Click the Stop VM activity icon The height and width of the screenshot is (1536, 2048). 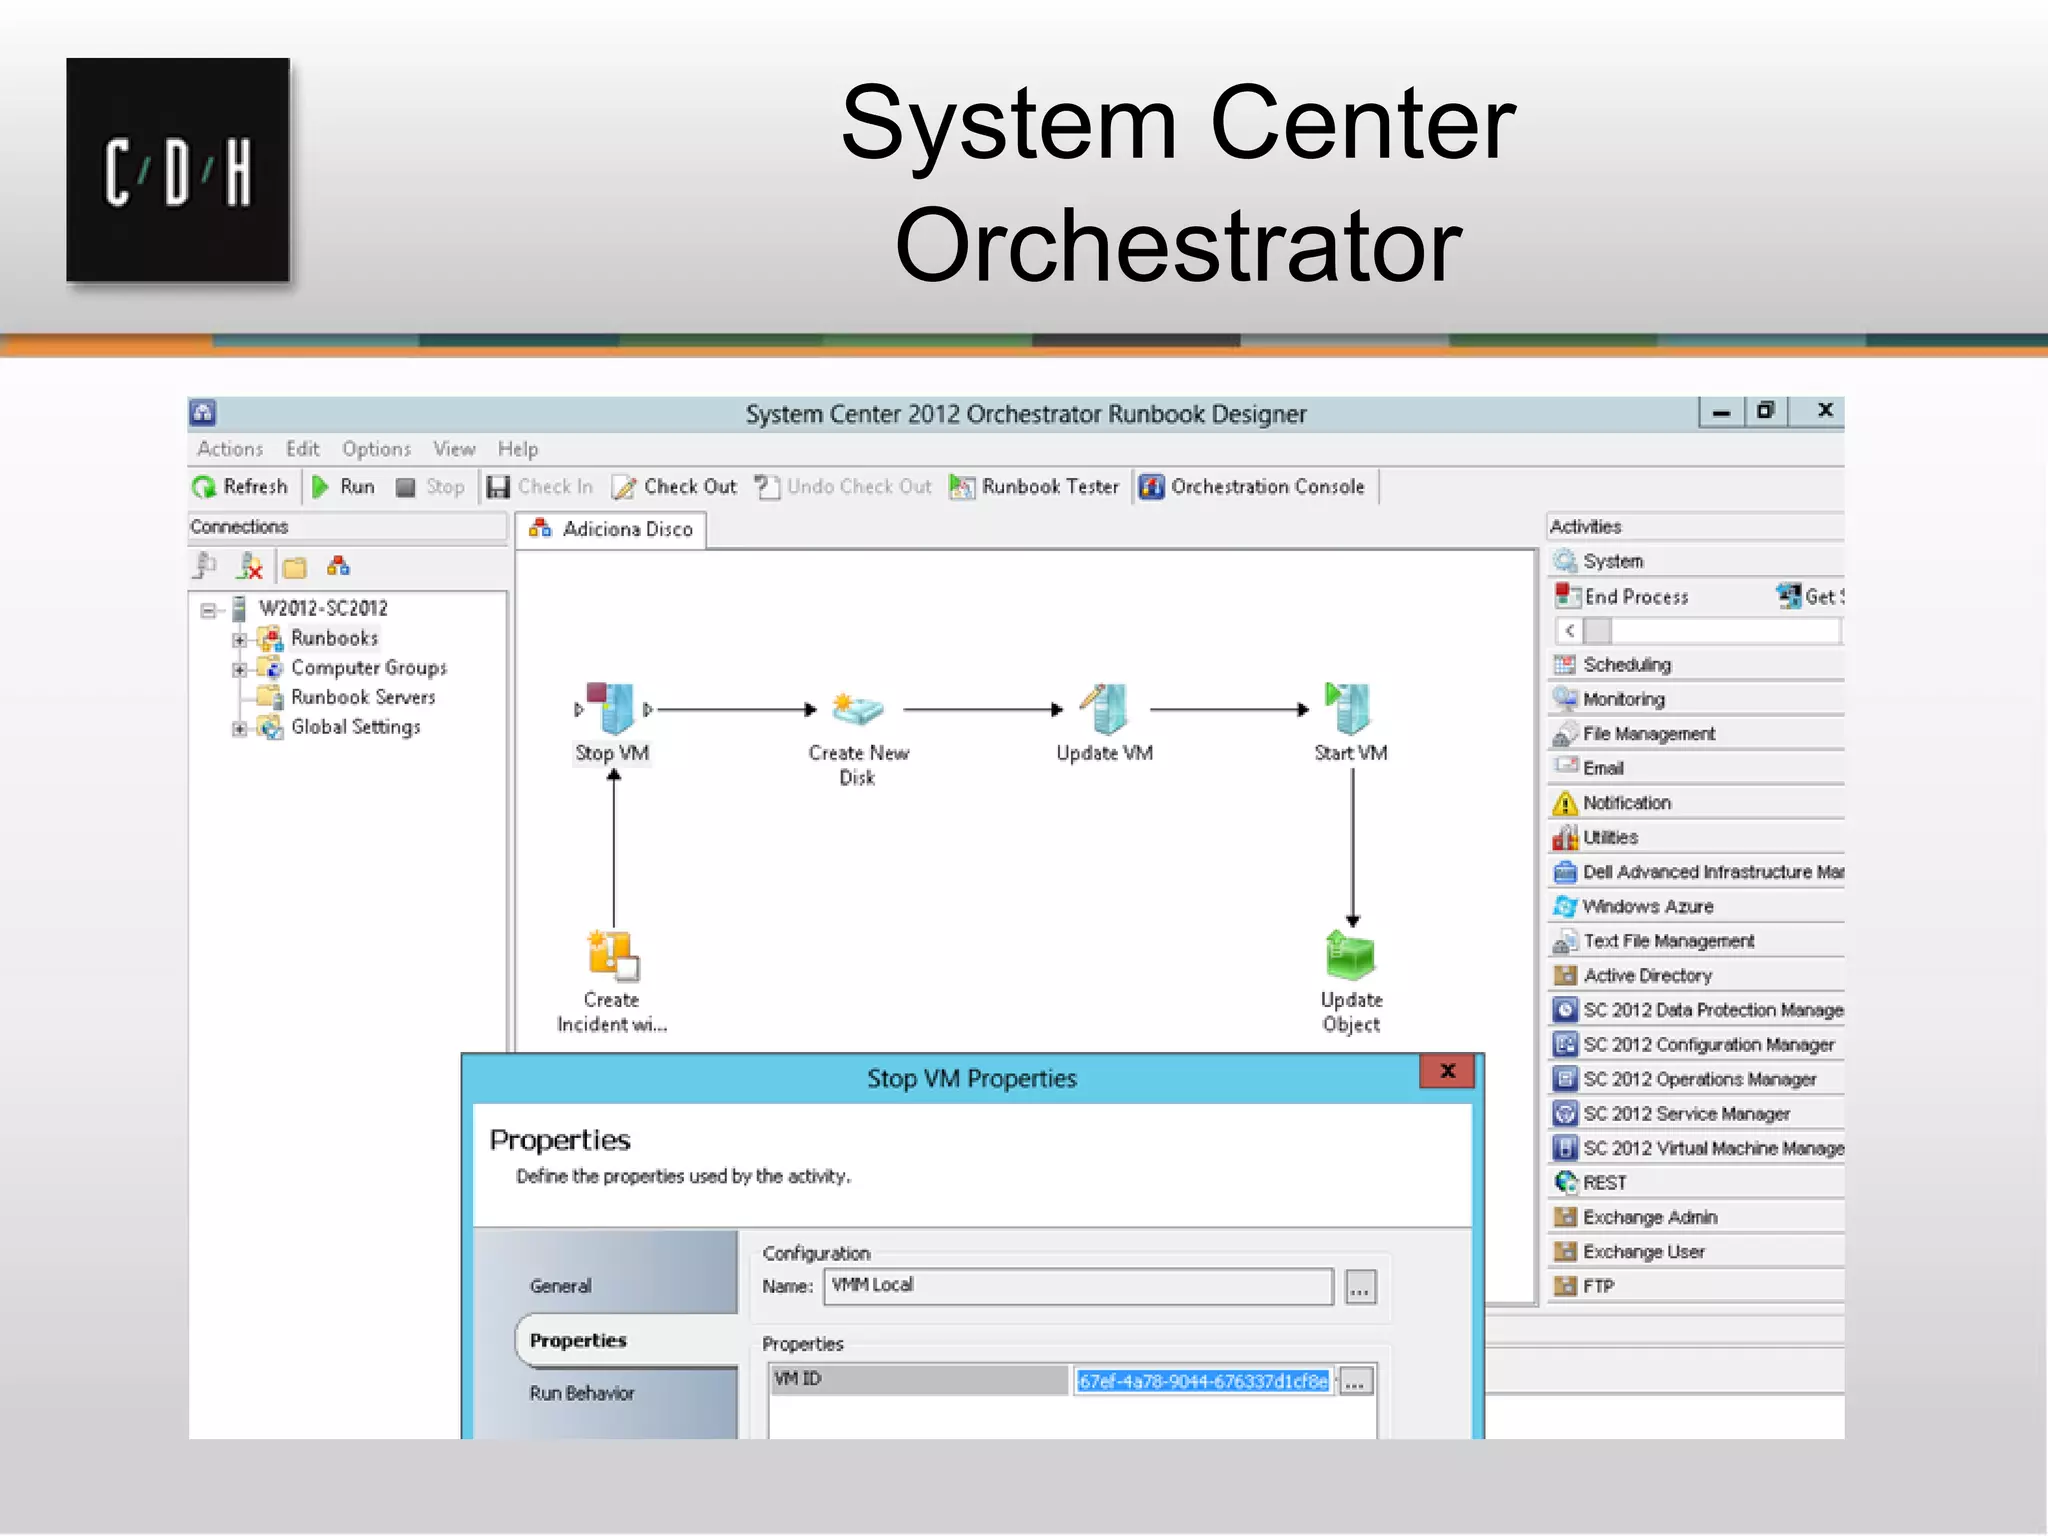tap(610, 708)
